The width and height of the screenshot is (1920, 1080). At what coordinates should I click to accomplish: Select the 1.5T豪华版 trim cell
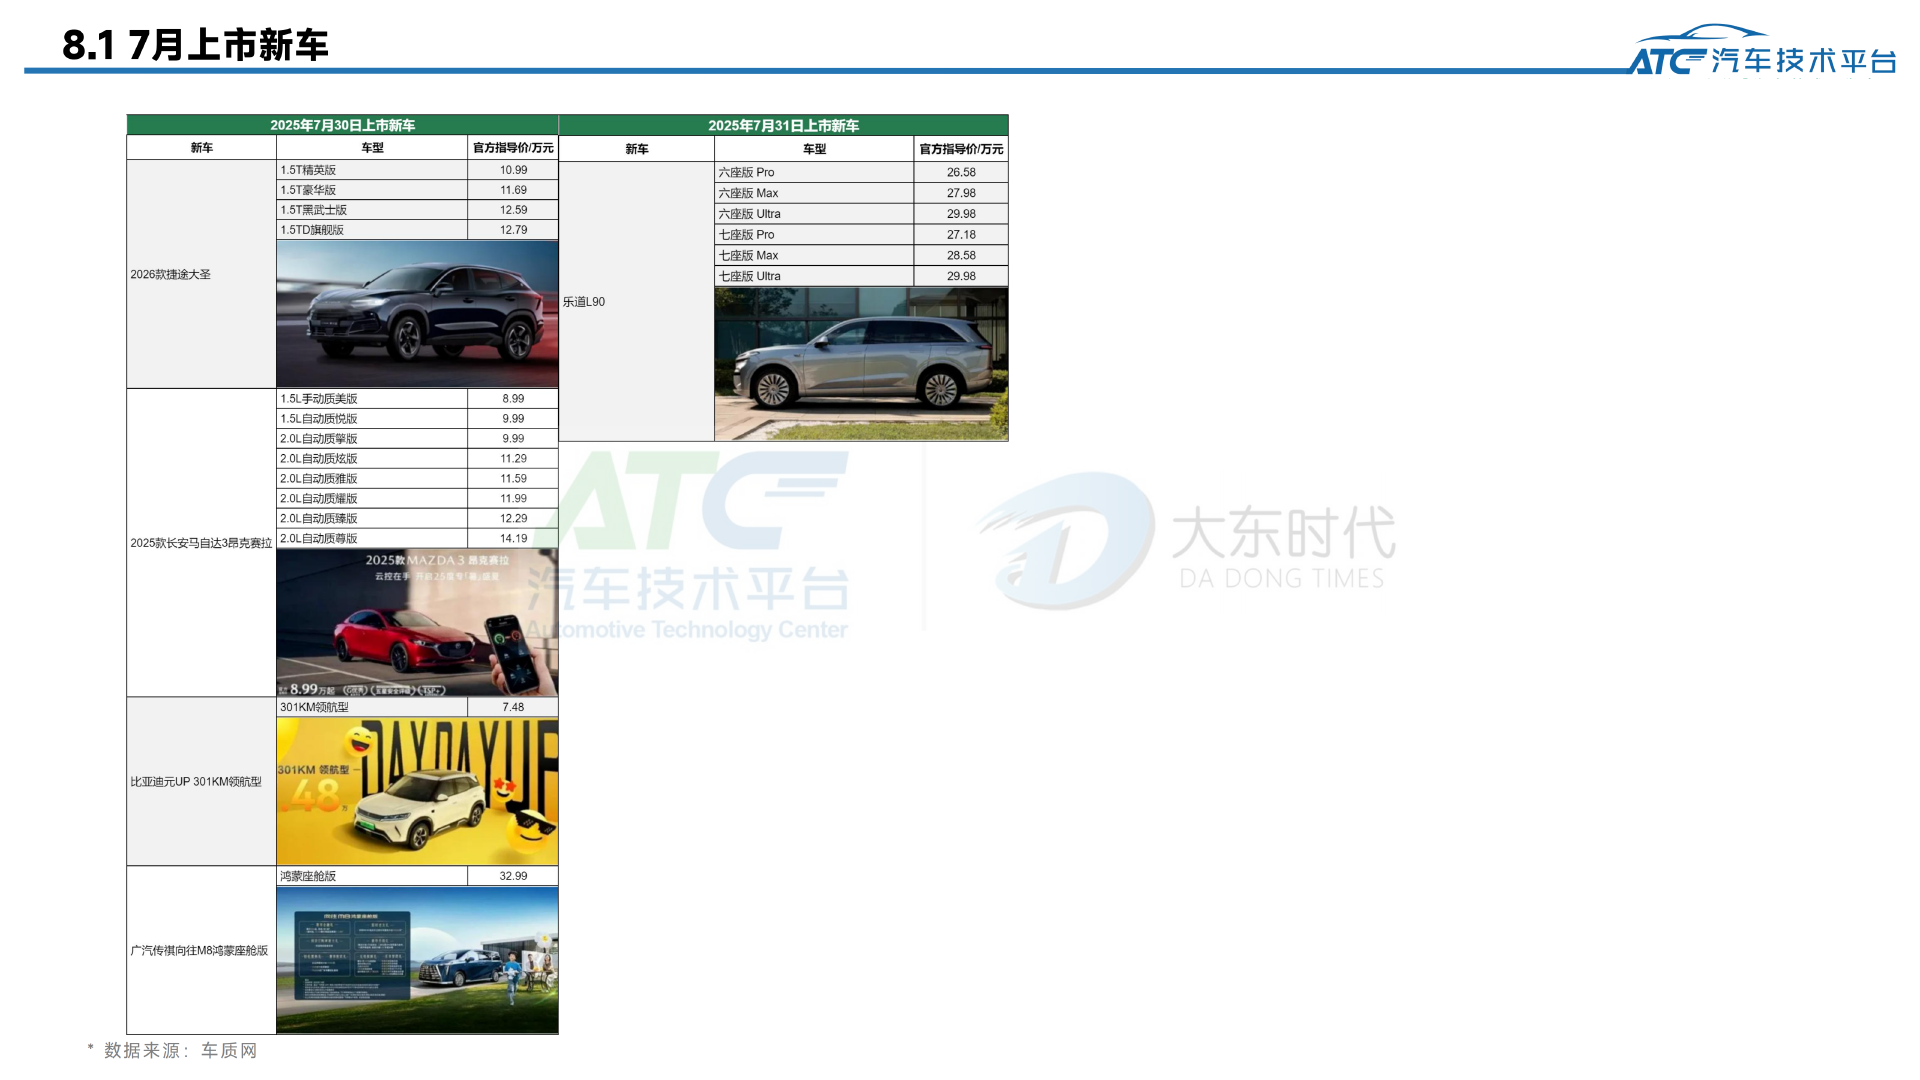[x=372, y=190]
